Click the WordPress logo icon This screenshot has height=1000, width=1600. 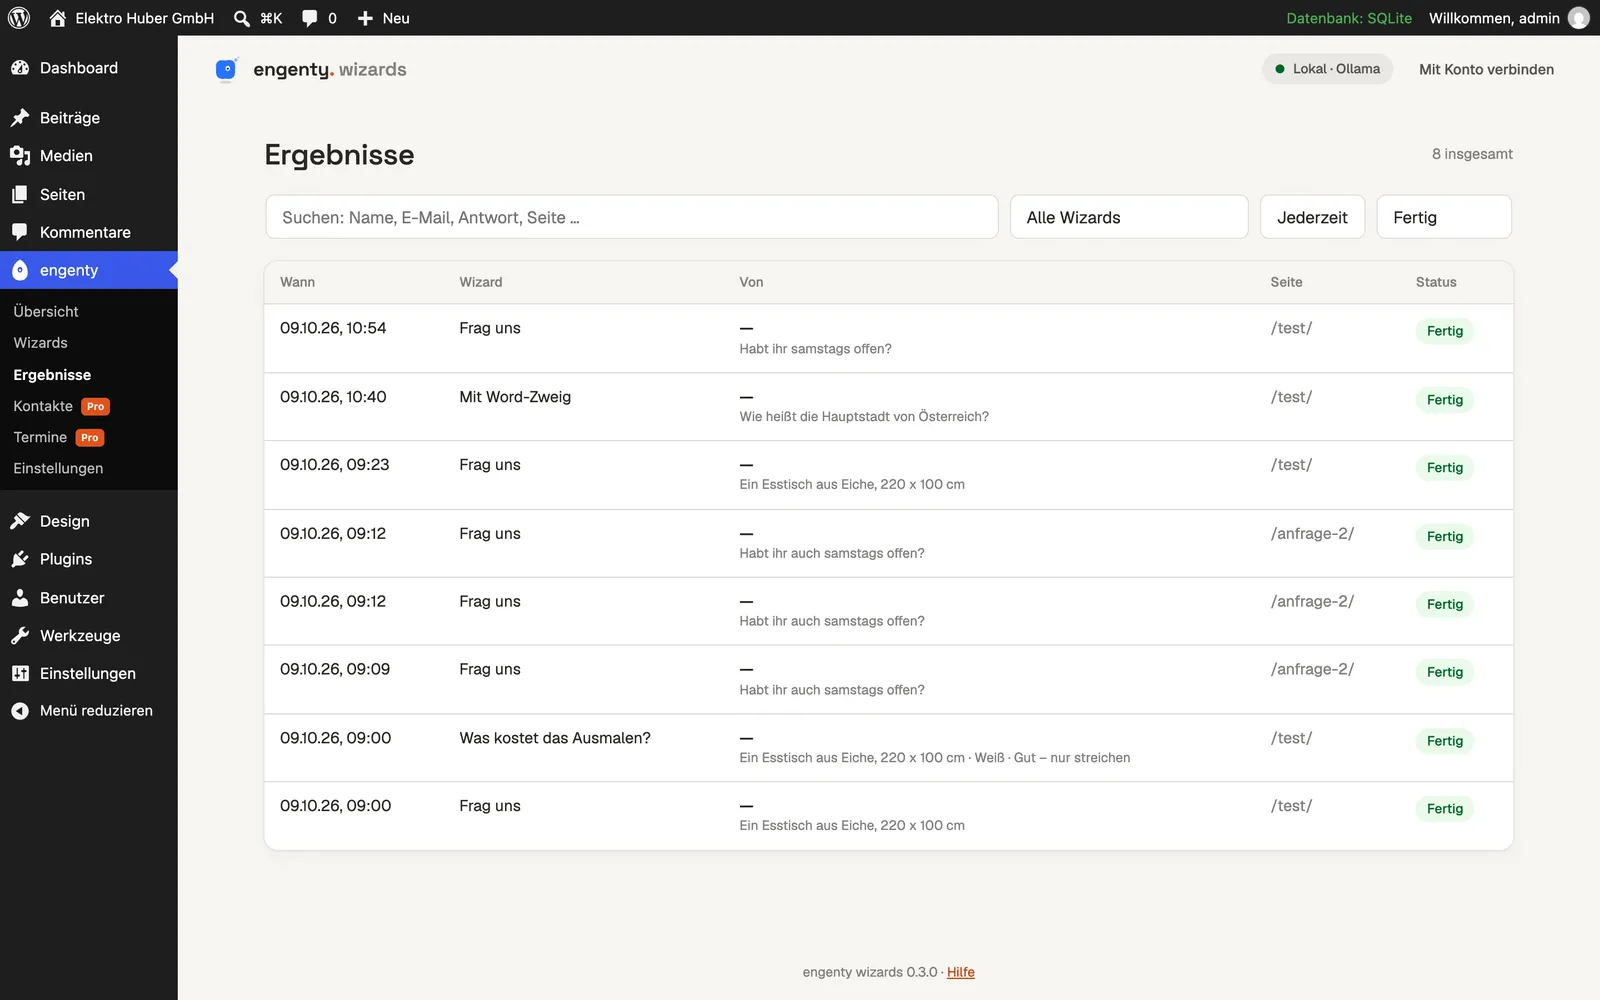[x=19, y=18]
